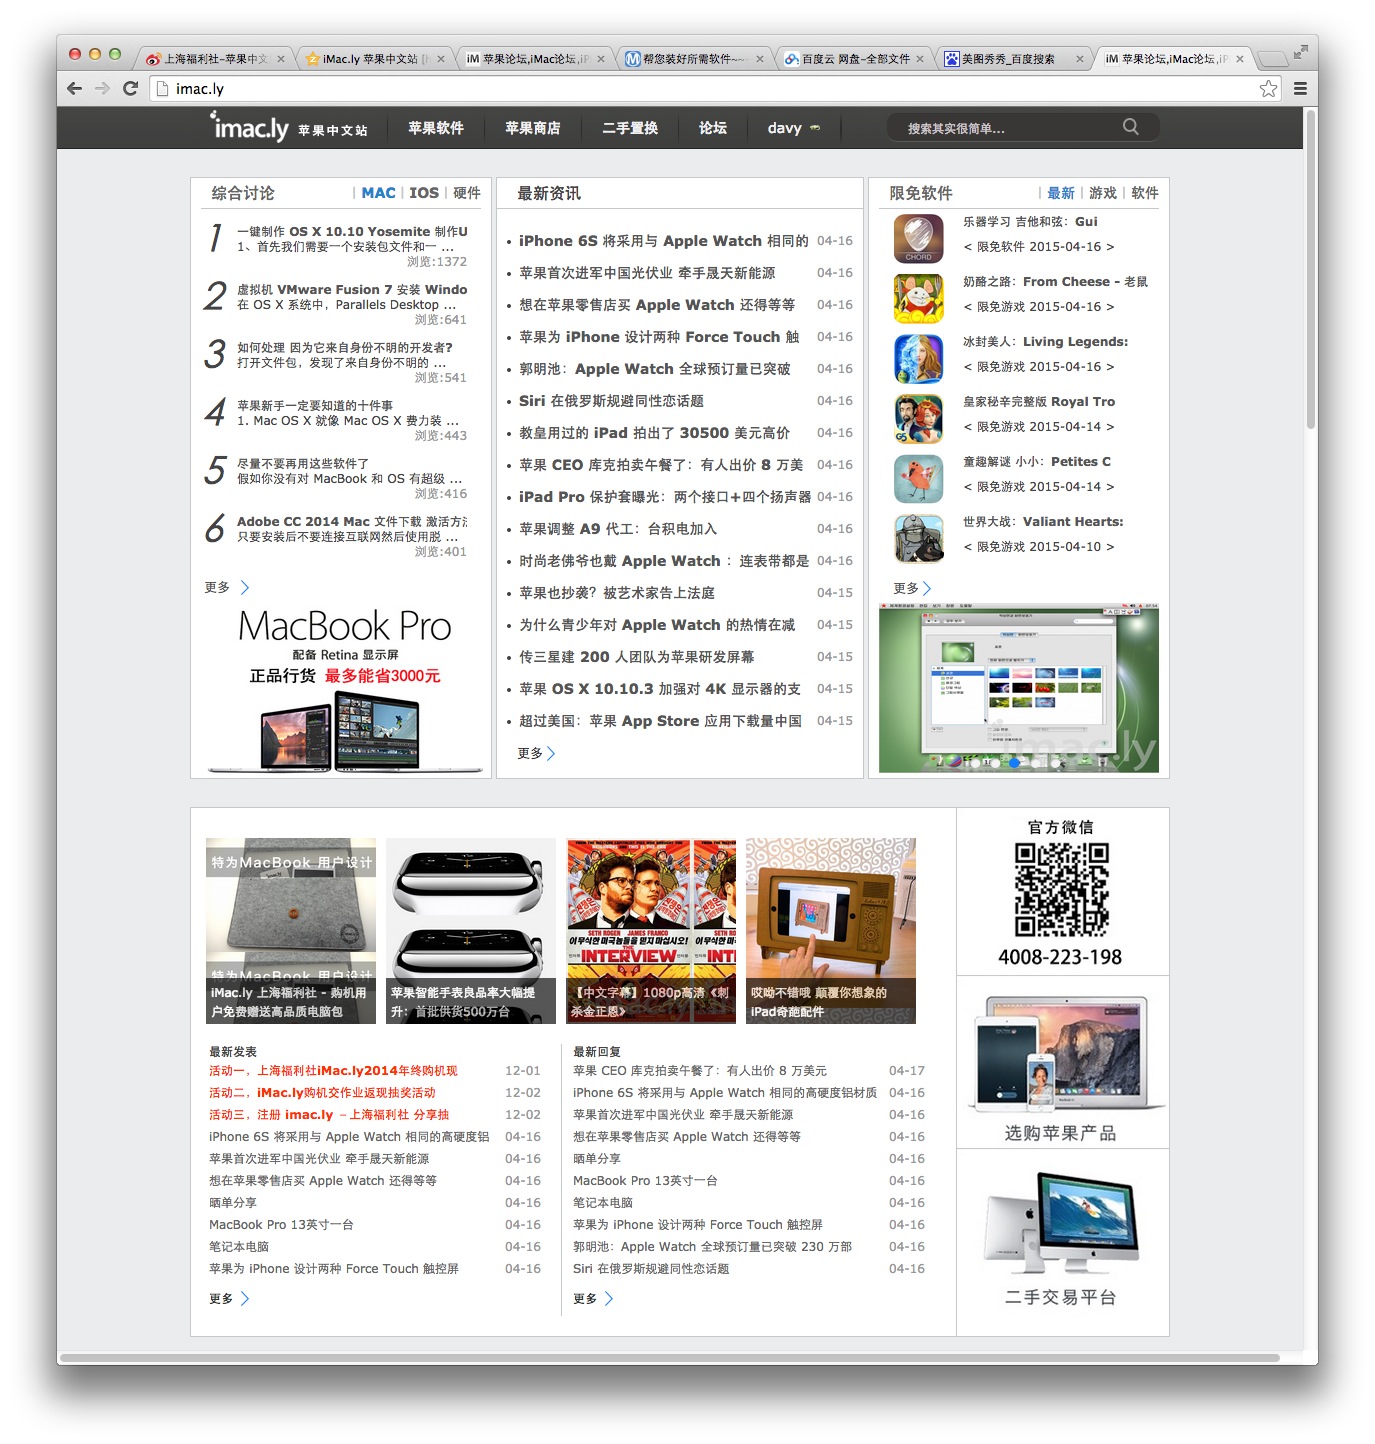Open the iPad Pro 保护套曝光 headline
The width and height of the screenshot is (1375, 1444).
[665, 497]
